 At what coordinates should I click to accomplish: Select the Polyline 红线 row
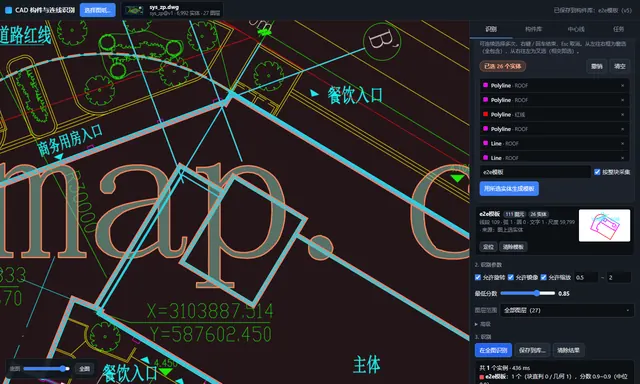click(x=554, y=115)
